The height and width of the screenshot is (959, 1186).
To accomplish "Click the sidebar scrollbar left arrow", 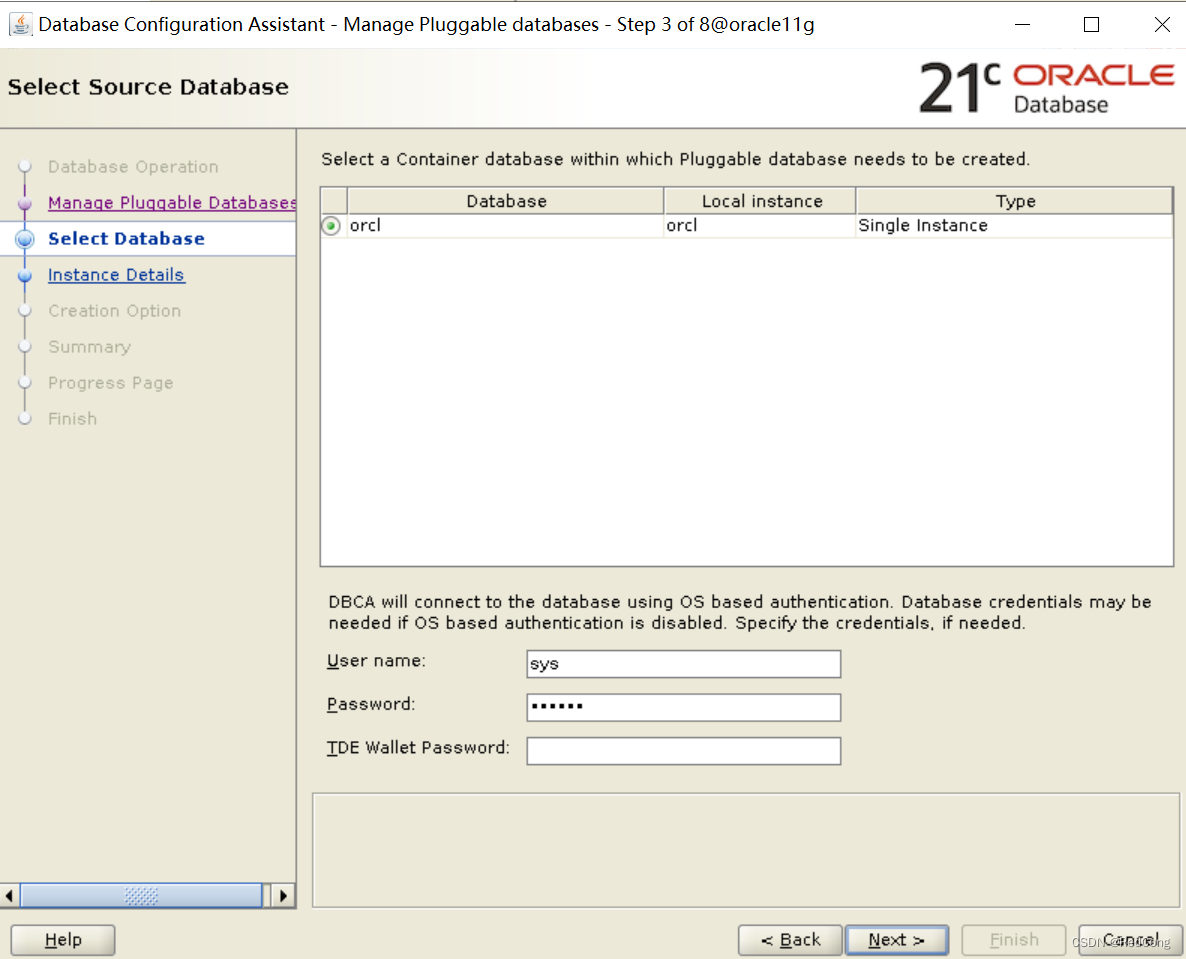I will click(x=9, y=895).
